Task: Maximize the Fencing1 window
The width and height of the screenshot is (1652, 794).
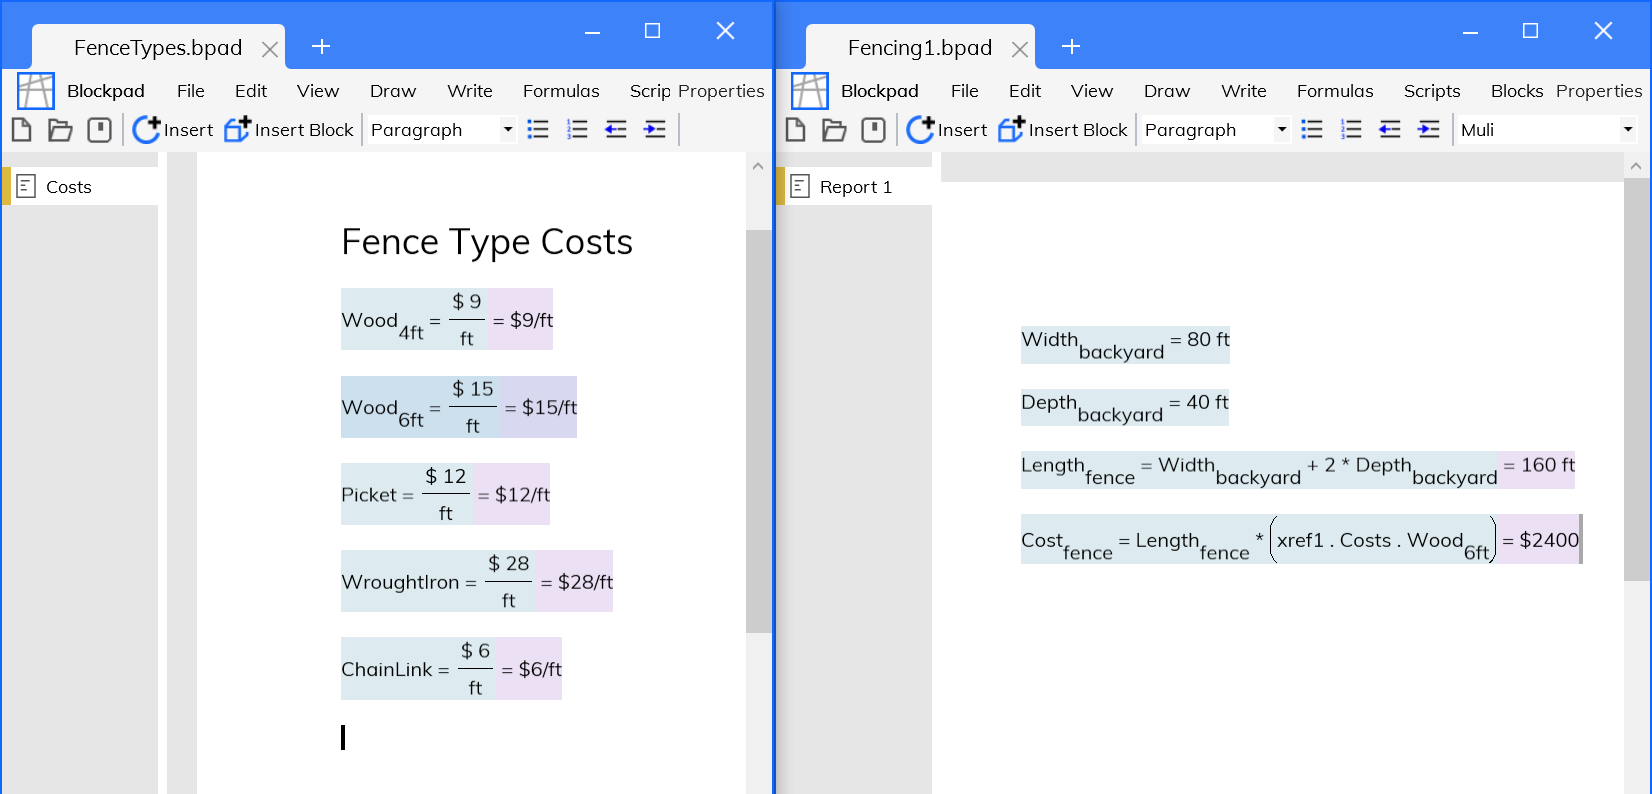Action: click(x=1530, y=31)
